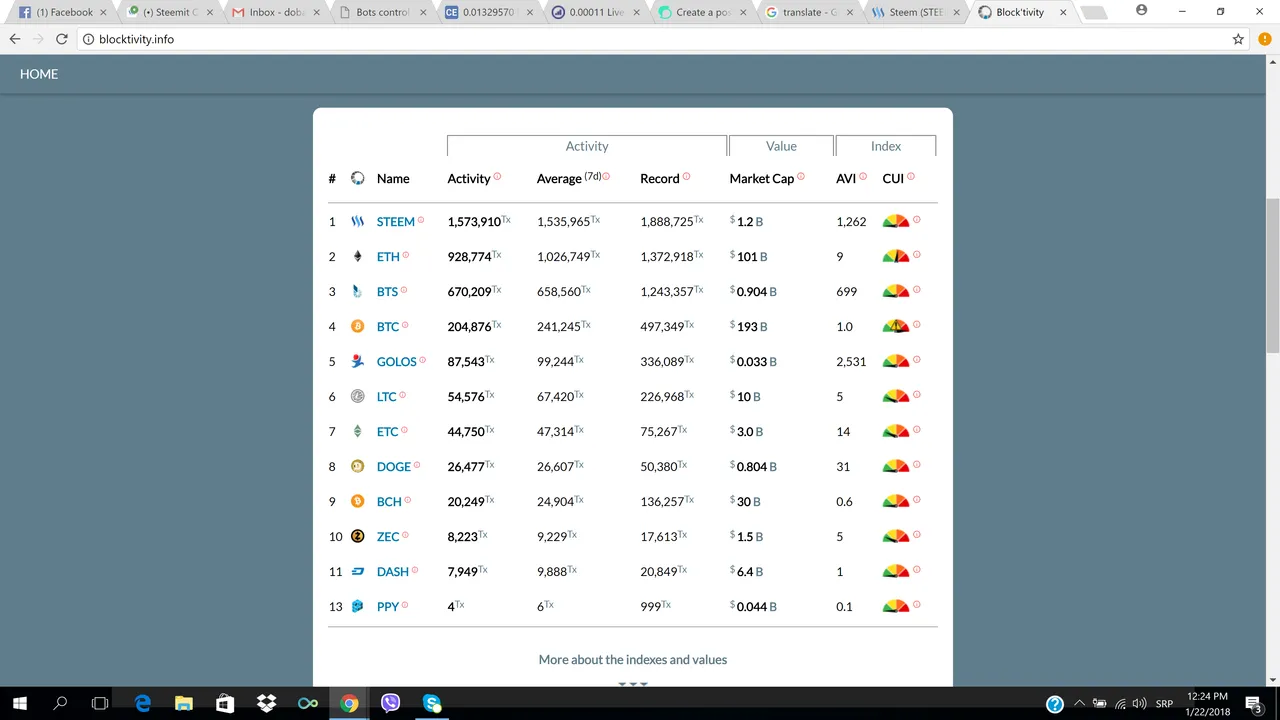This screenshot has width=1280, height=720.
Task: Click the page vertical scrollbar
Action: (1273, 276)
